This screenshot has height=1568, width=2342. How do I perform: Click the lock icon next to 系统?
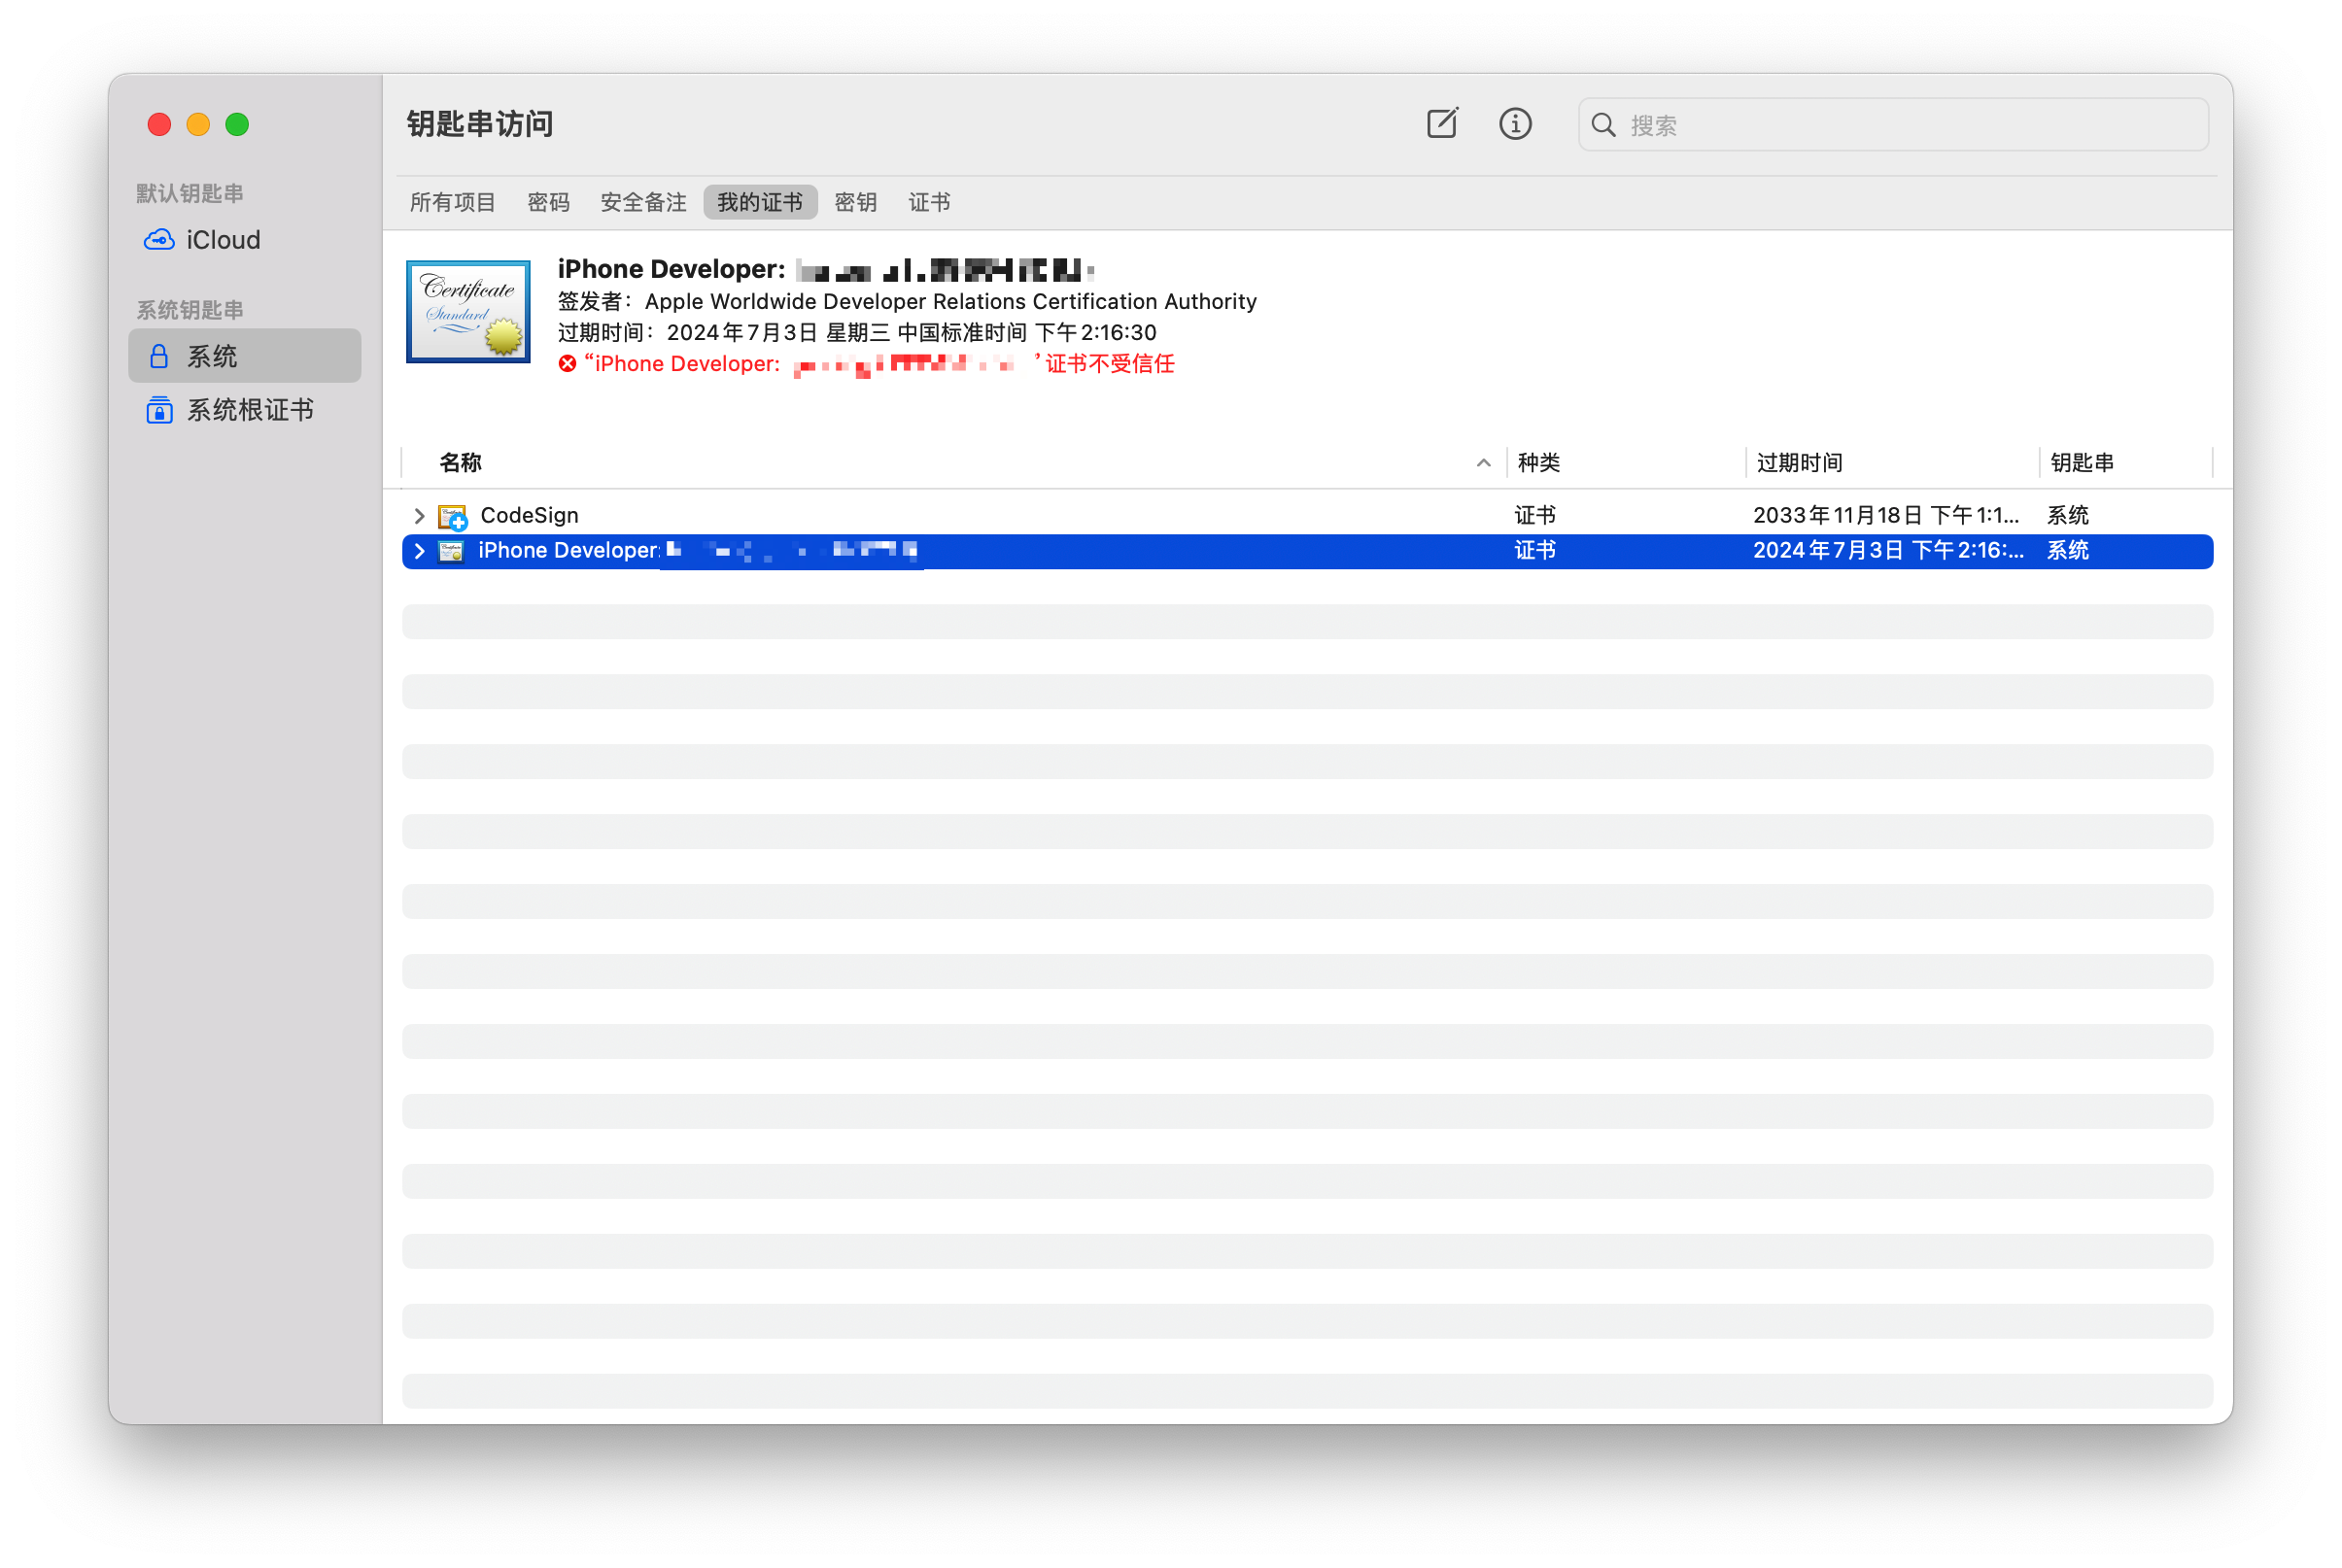coord(160,355)
